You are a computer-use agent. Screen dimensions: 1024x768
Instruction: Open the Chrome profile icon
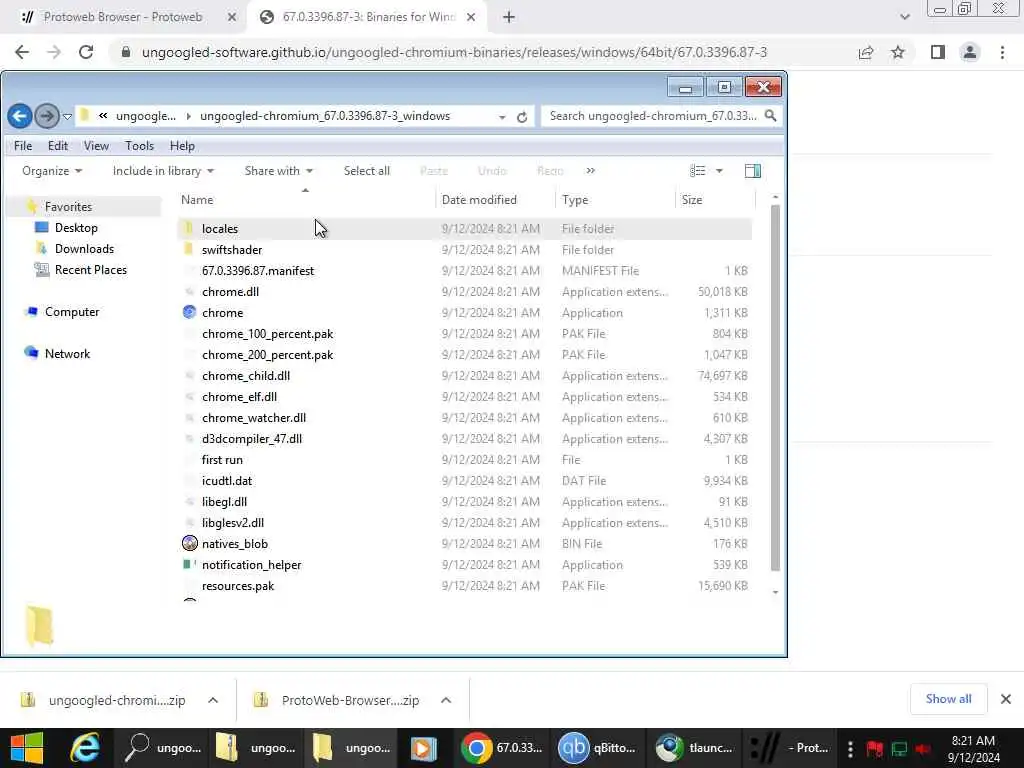pos(970,52)
